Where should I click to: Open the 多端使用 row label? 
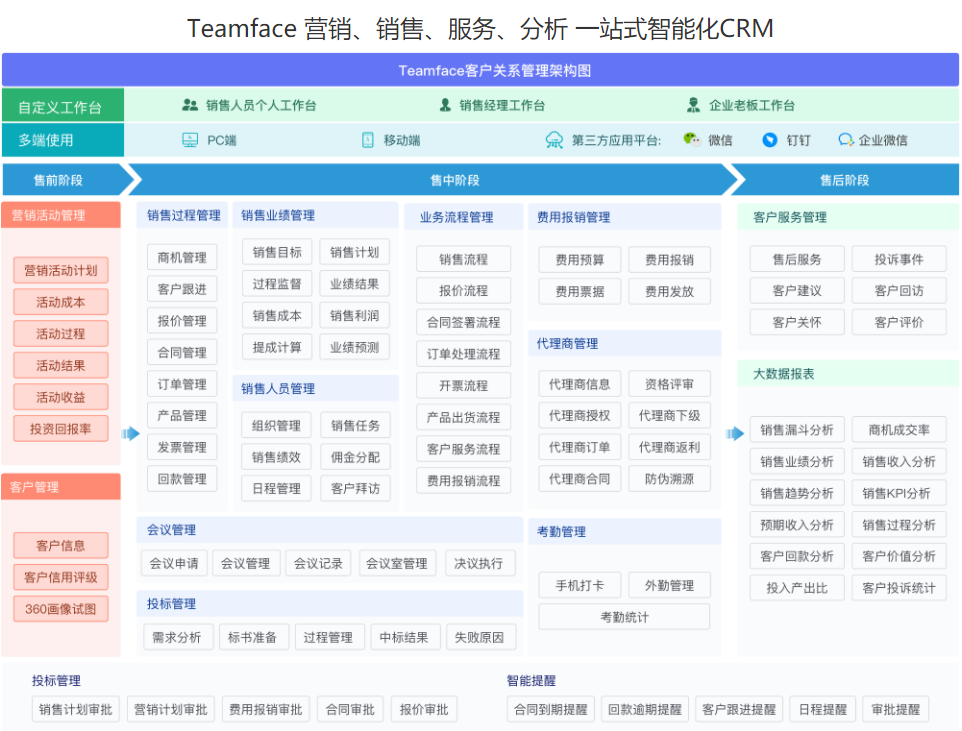coord(62,140)
